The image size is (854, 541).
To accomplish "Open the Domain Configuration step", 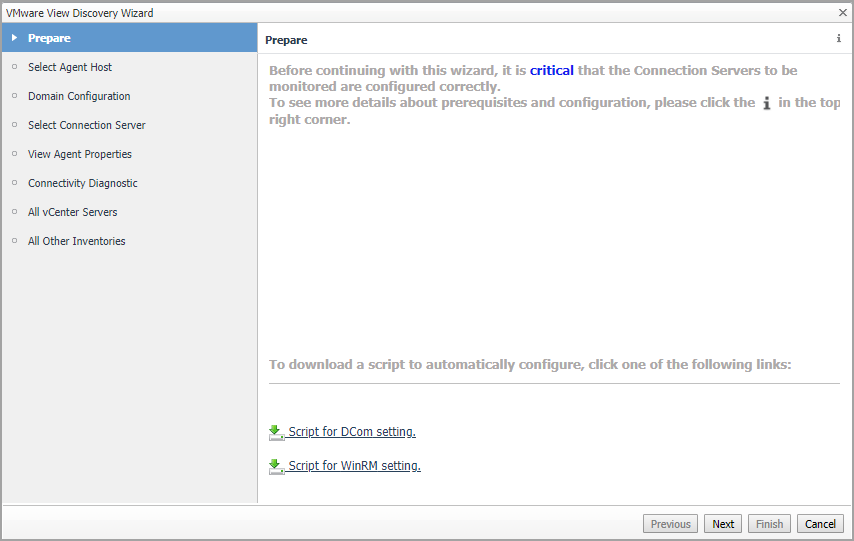I will click(79, 96).
